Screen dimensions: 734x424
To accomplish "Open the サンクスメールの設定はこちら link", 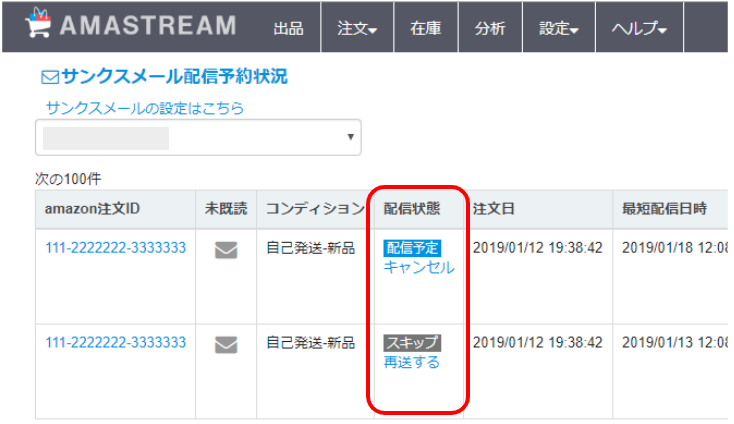I will [x=145, y=108].
